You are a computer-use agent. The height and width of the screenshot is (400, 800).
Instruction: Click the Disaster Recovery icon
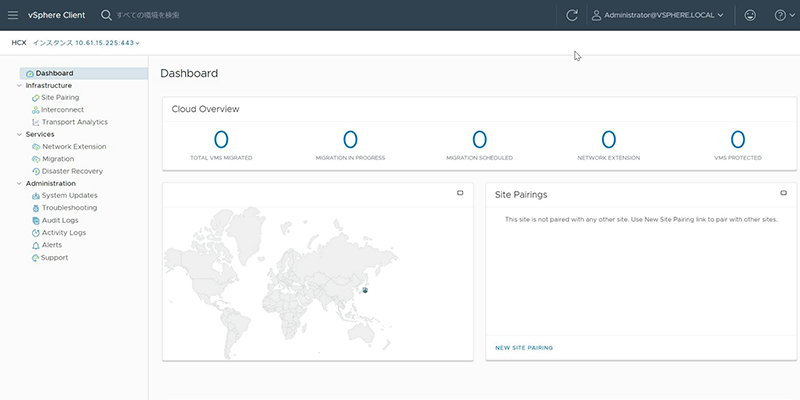36,171
